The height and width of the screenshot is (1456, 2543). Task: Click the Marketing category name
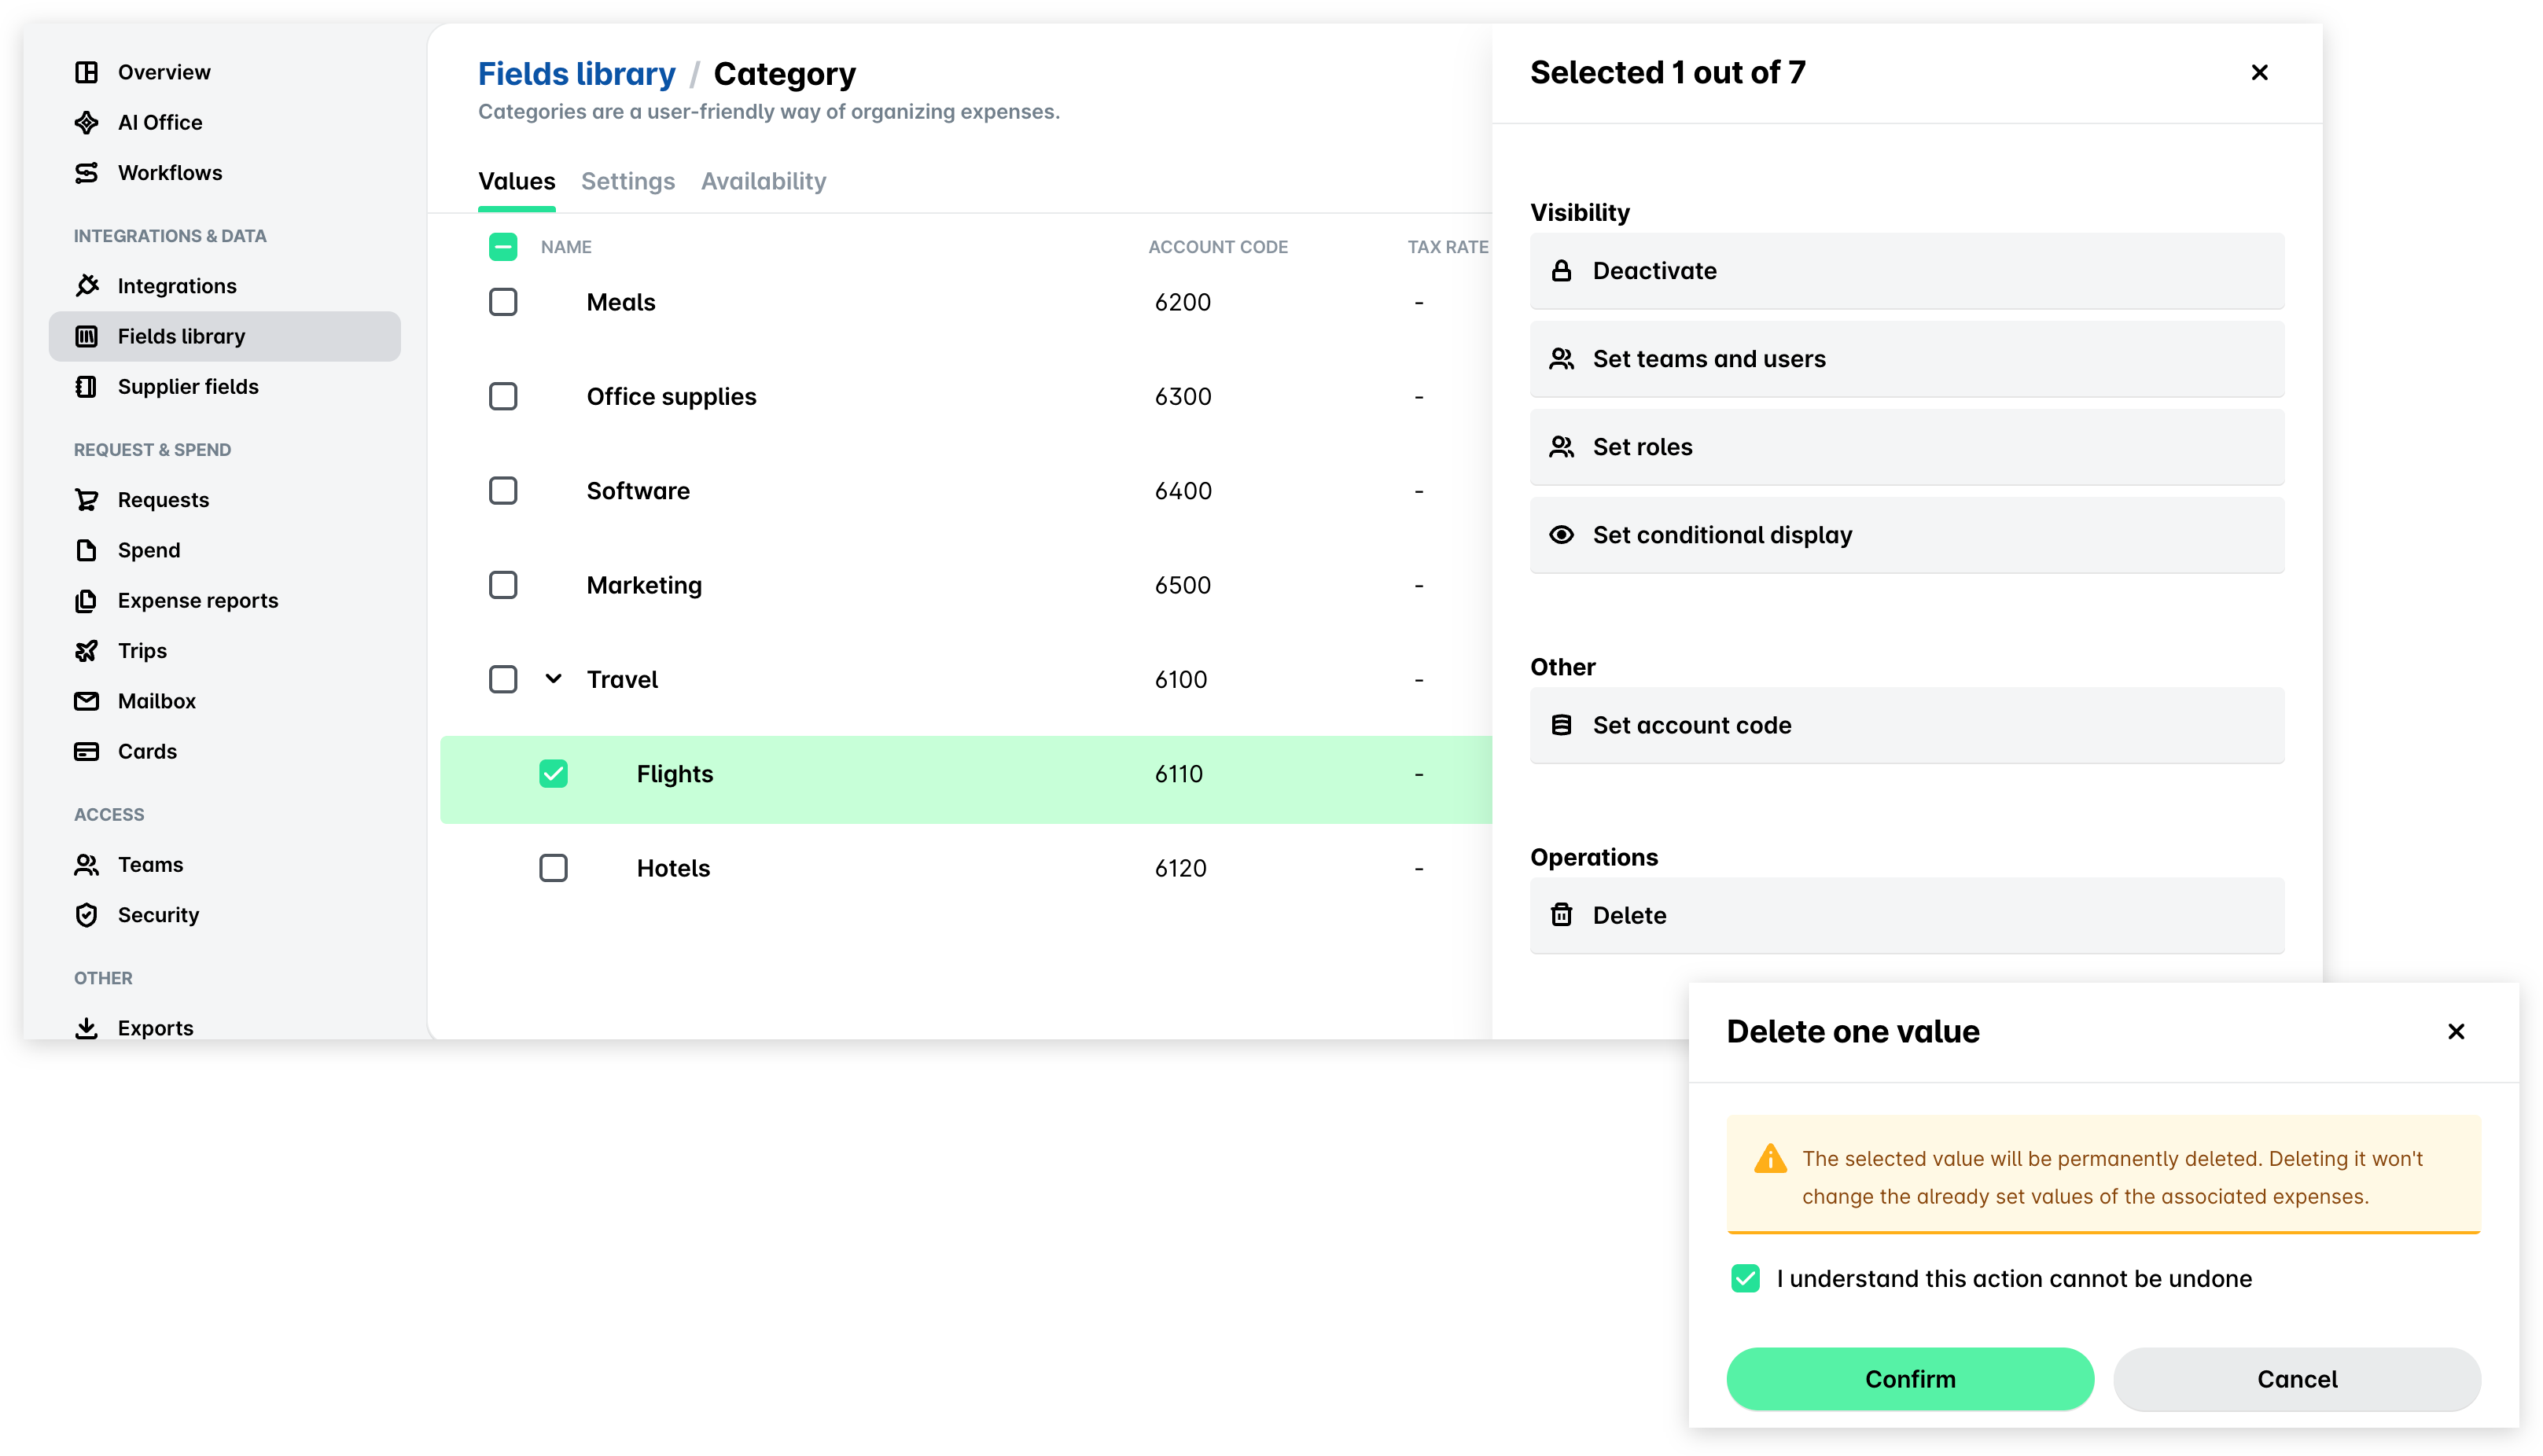[644, 585]
